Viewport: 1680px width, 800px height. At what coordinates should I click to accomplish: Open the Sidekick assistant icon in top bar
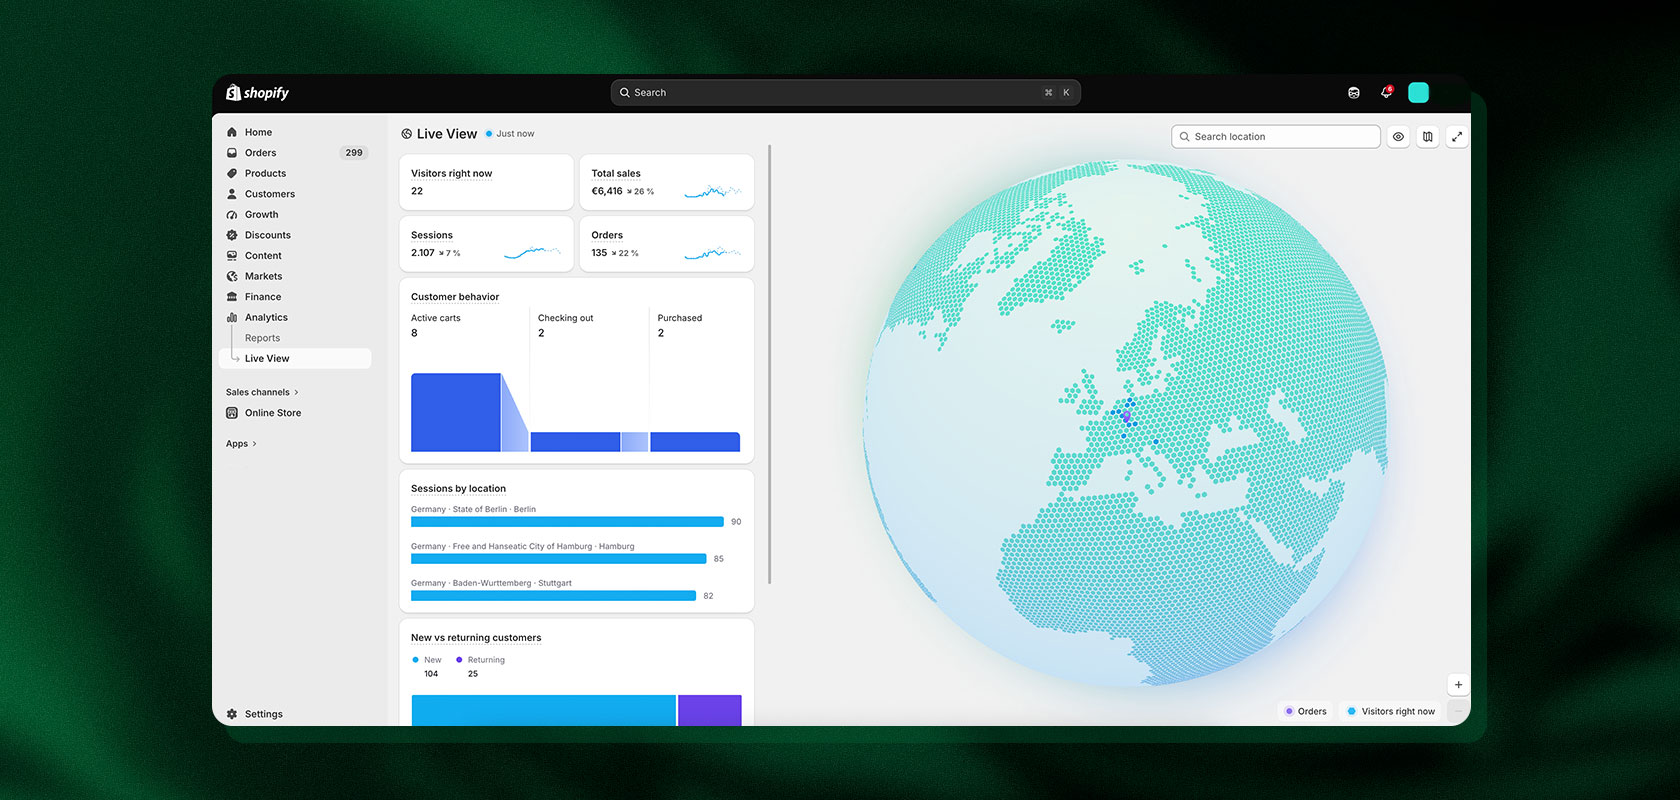1354,93
